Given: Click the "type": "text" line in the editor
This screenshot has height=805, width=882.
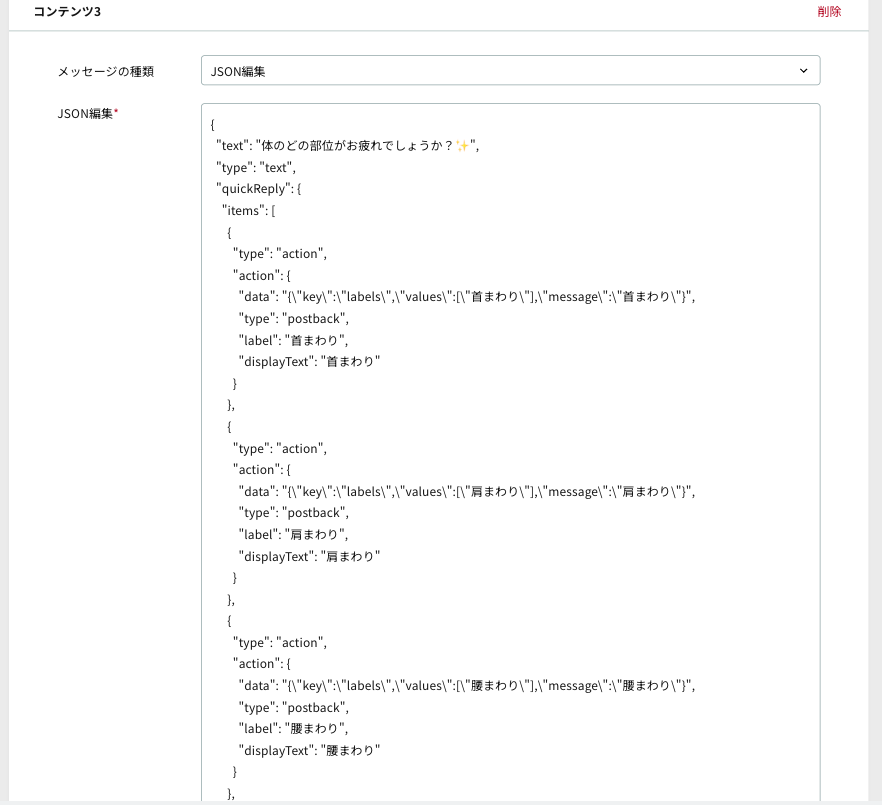Looking at the screenshot, I should [x=256, y=168].
